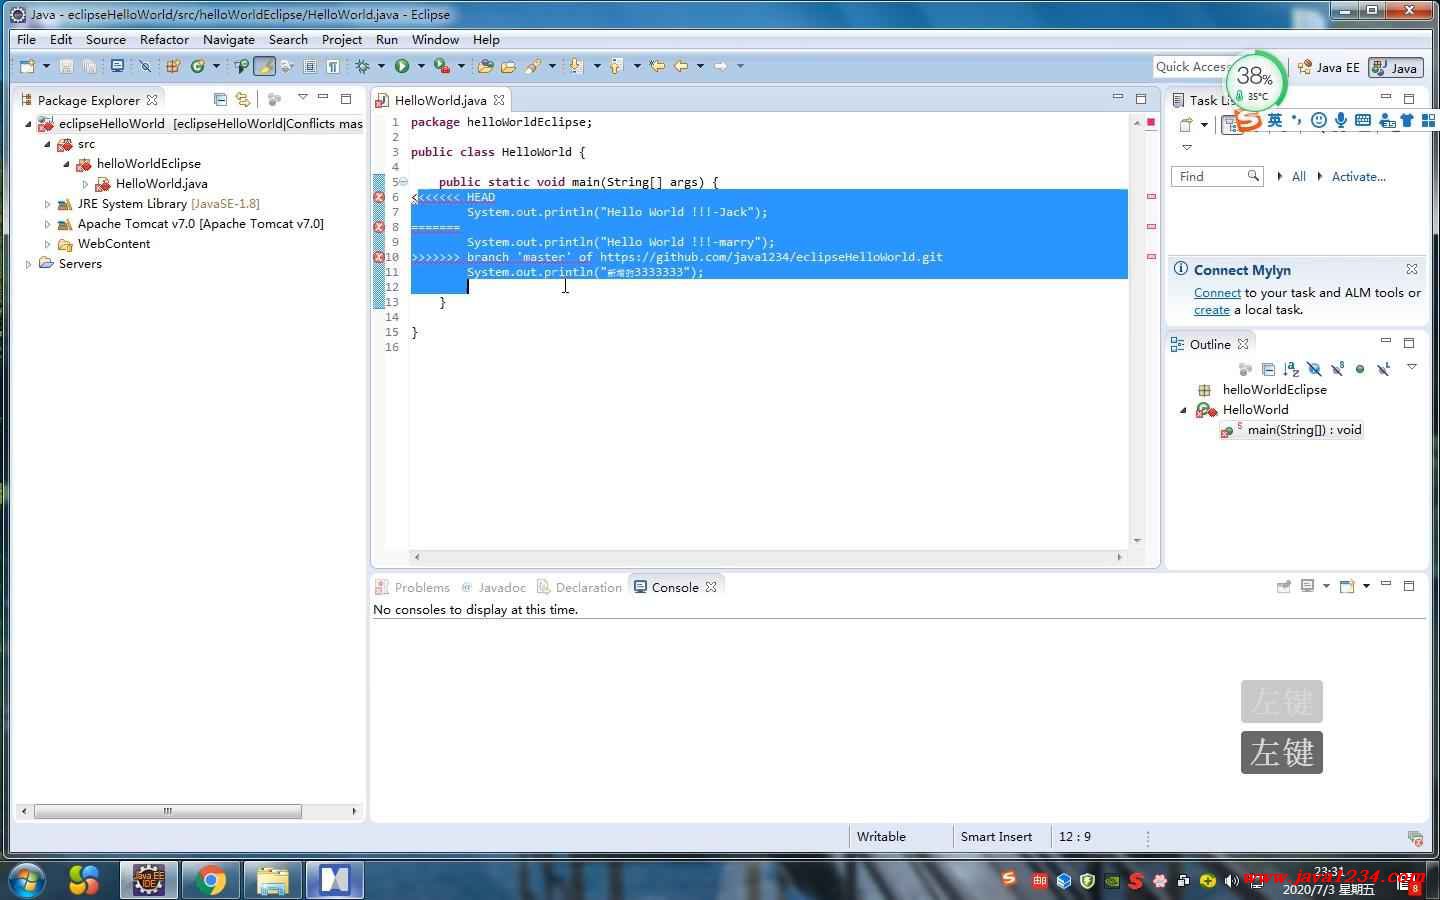Screen dimensions: 1440x900
Task: Open the Project menu
Action: (x=341, y=40)
